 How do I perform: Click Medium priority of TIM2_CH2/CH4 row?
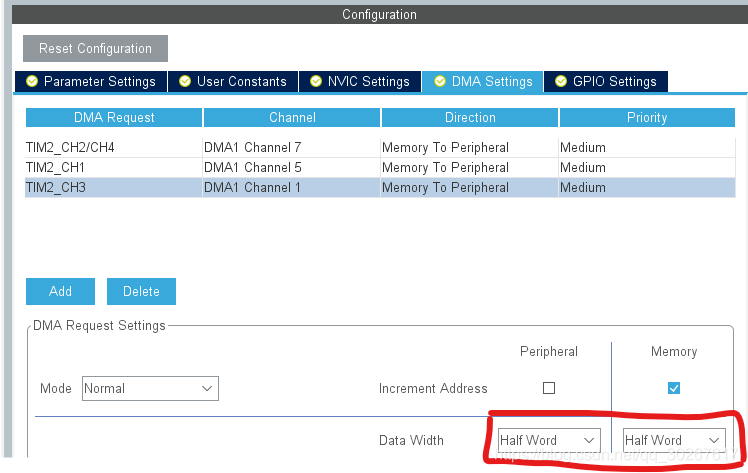(x=647, y=147)
